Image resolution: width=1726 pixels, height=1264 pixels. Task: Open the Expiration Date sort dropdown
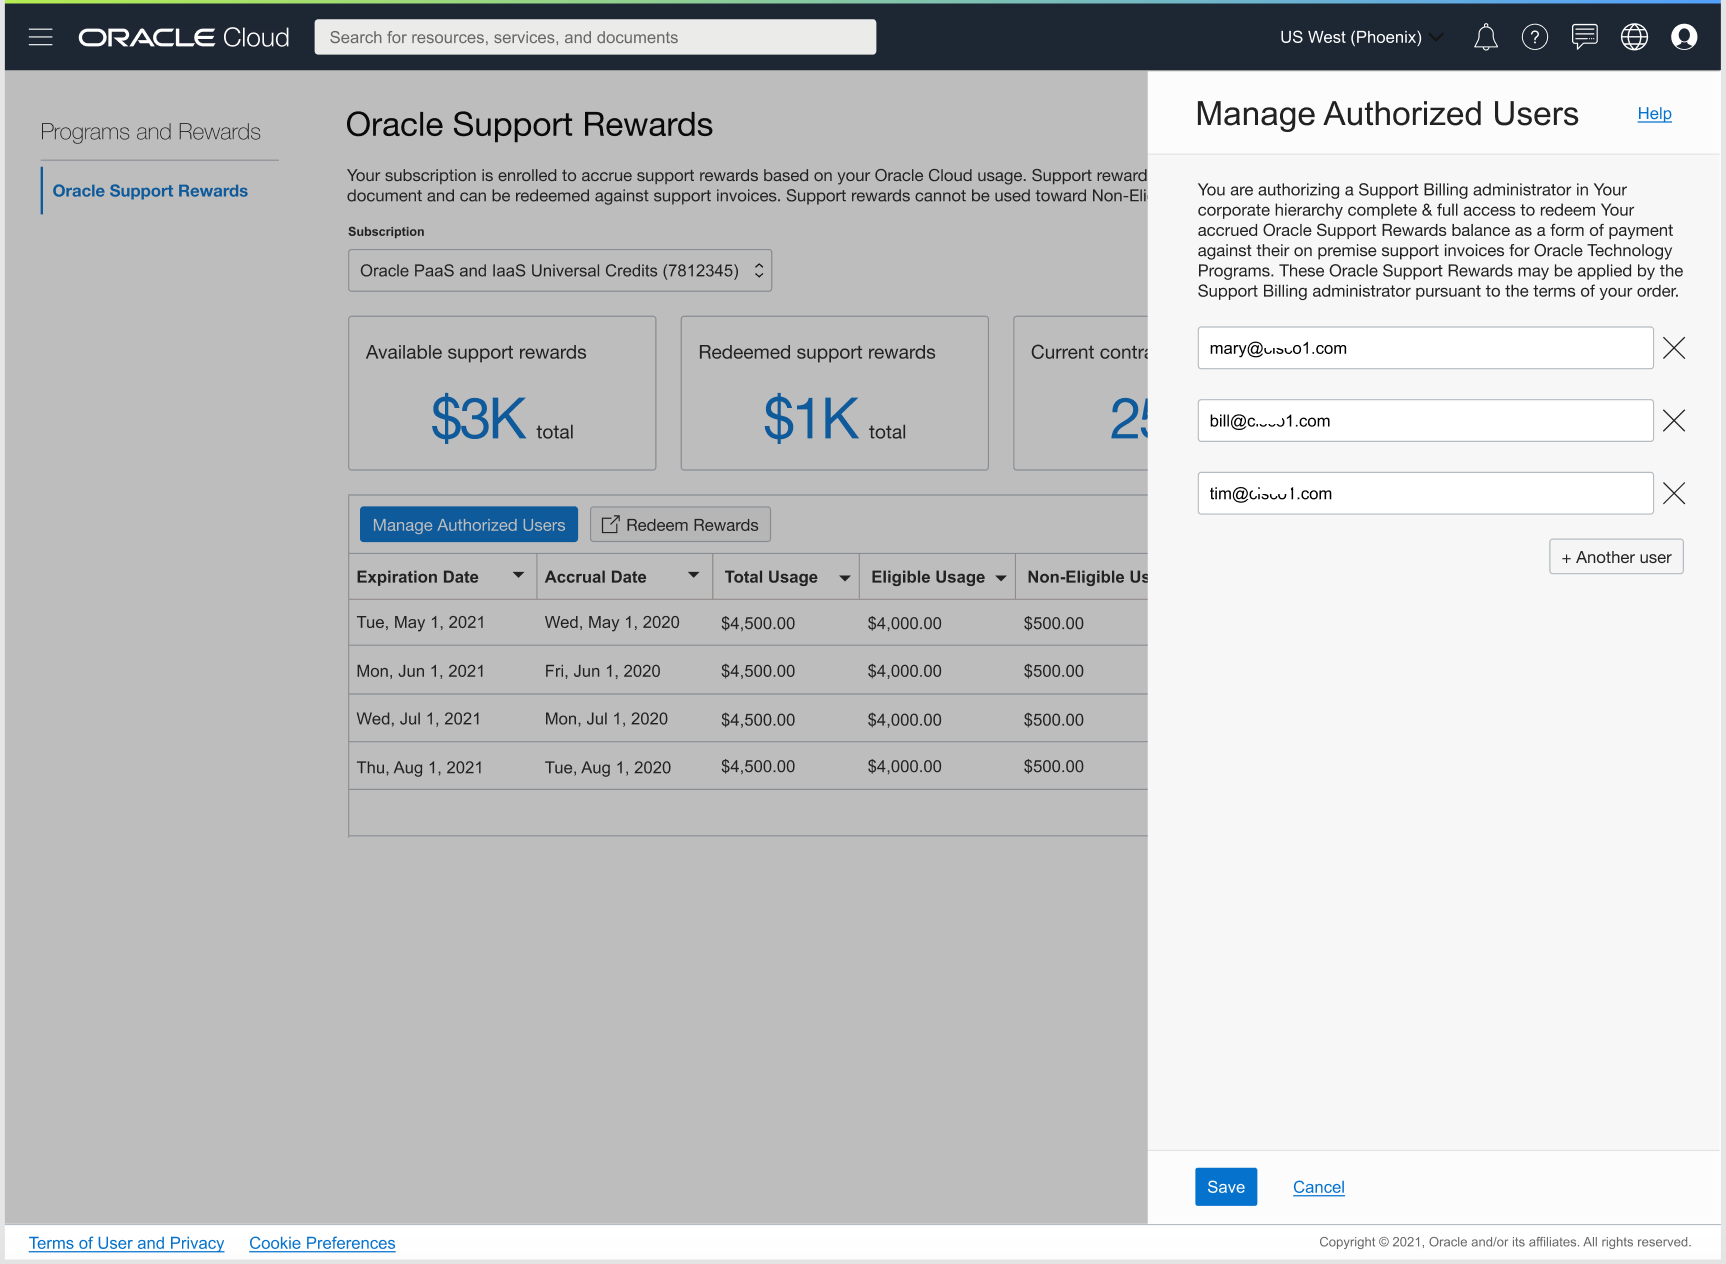[x=519, y=576]
